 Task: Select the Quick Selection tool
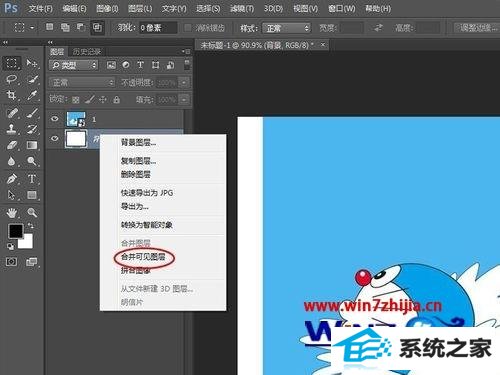coord(32,79)
